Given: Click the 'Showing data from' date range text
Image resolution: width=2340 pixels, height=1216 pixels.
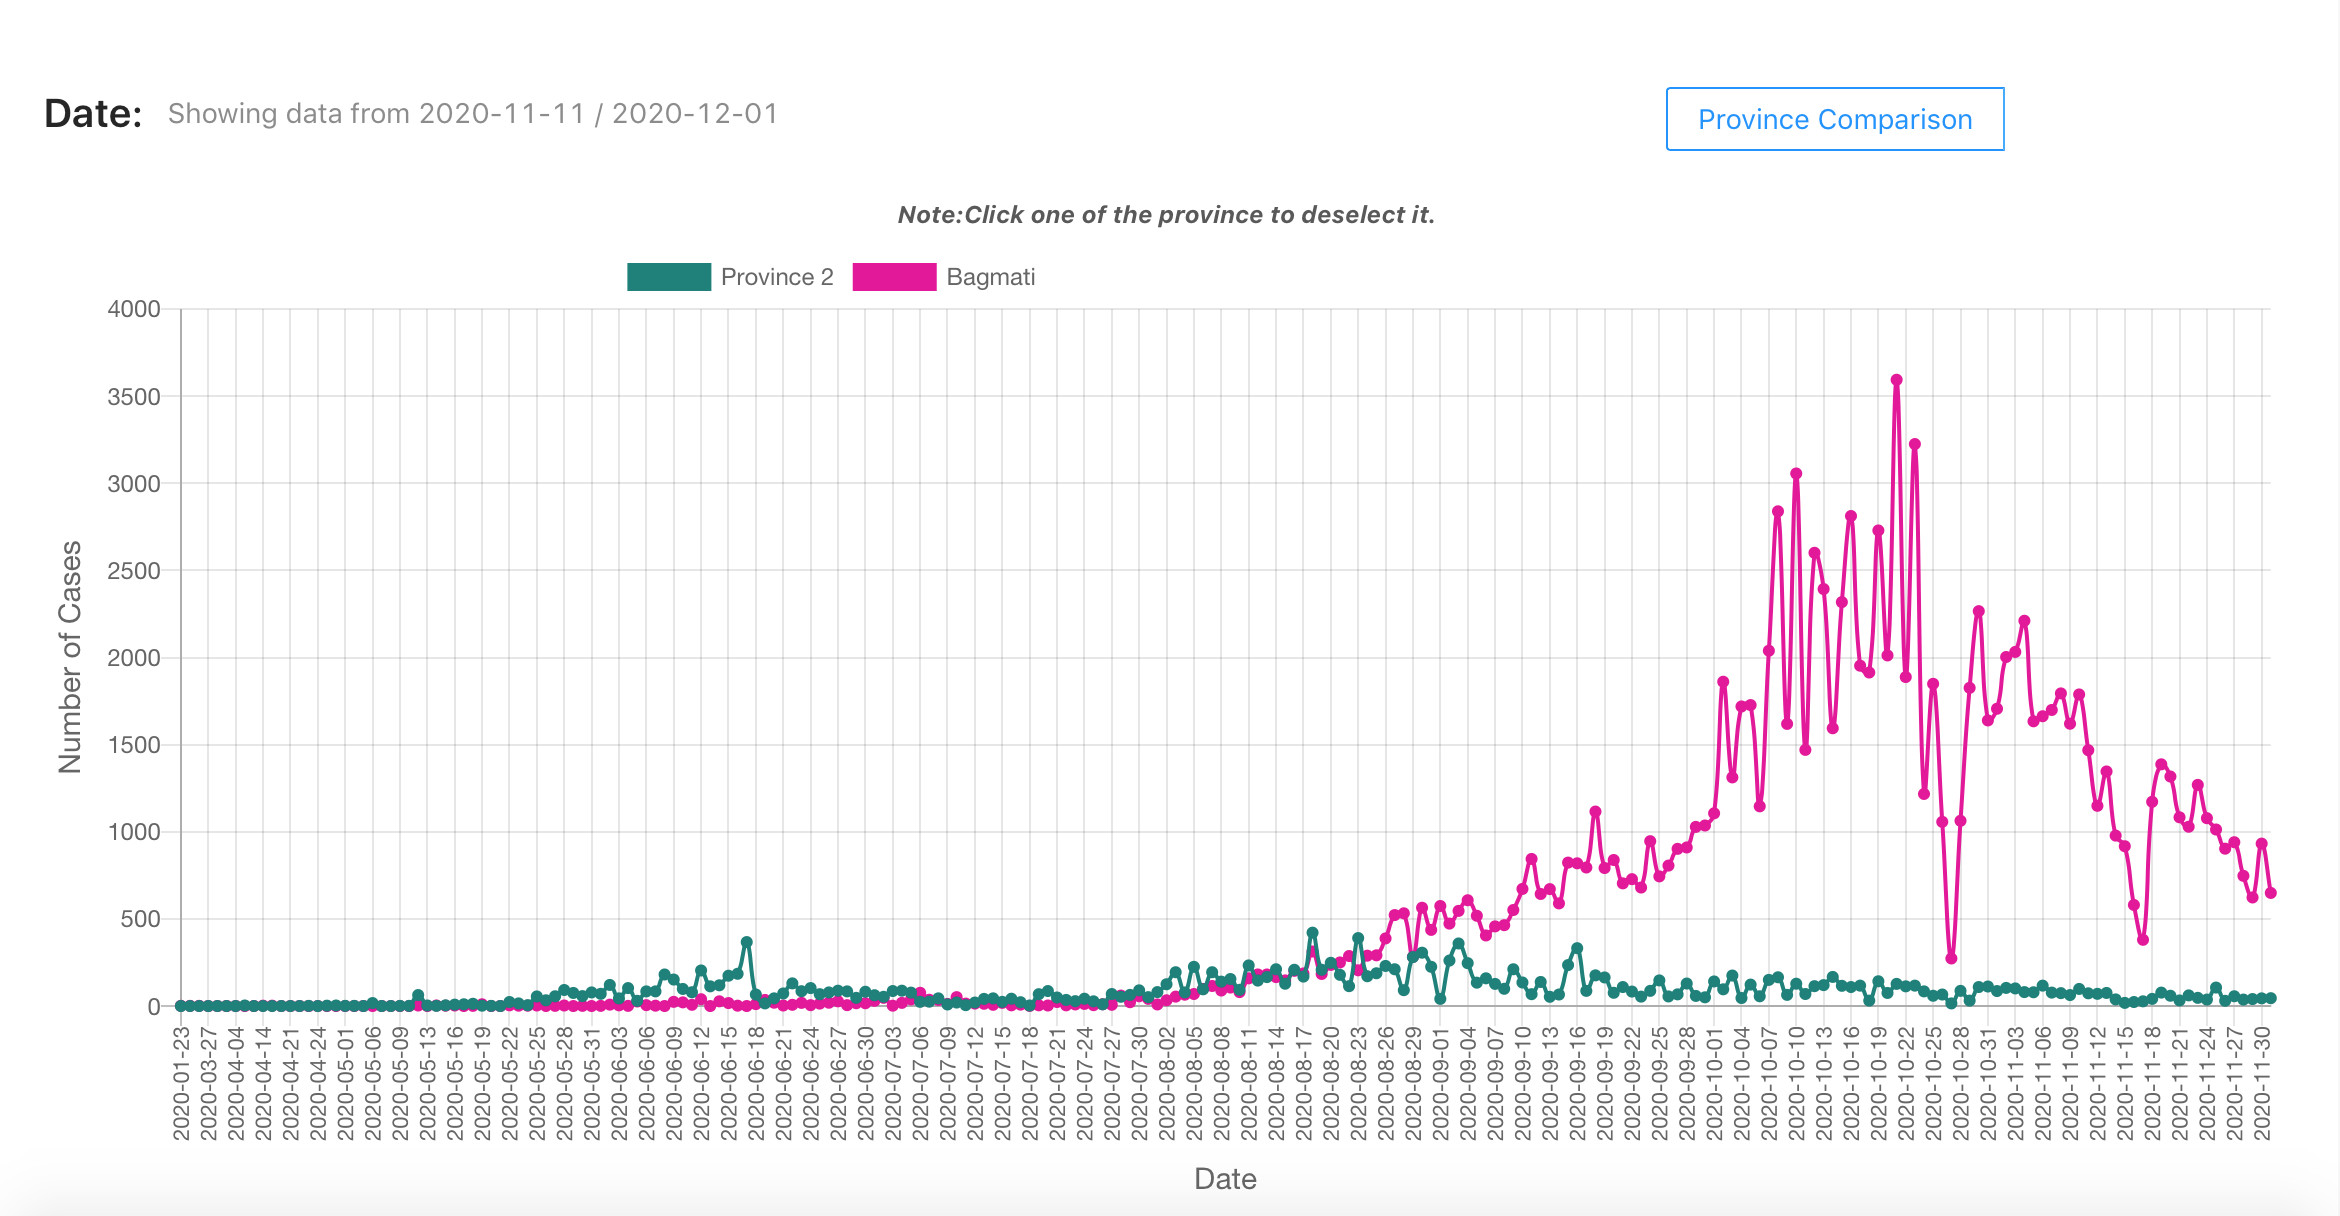Looking at the screenshot, I should pos(472,114).
